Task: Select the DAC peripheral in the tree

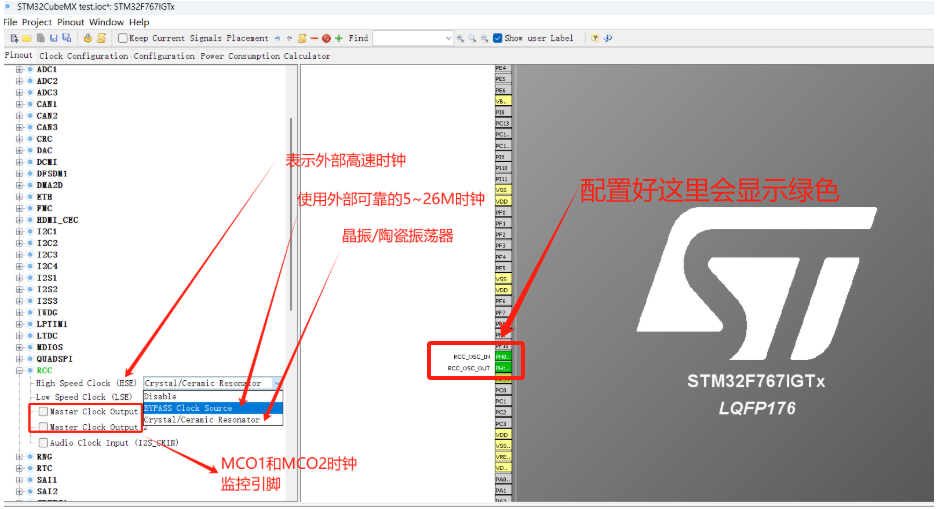Action: [x=44, y=151]
